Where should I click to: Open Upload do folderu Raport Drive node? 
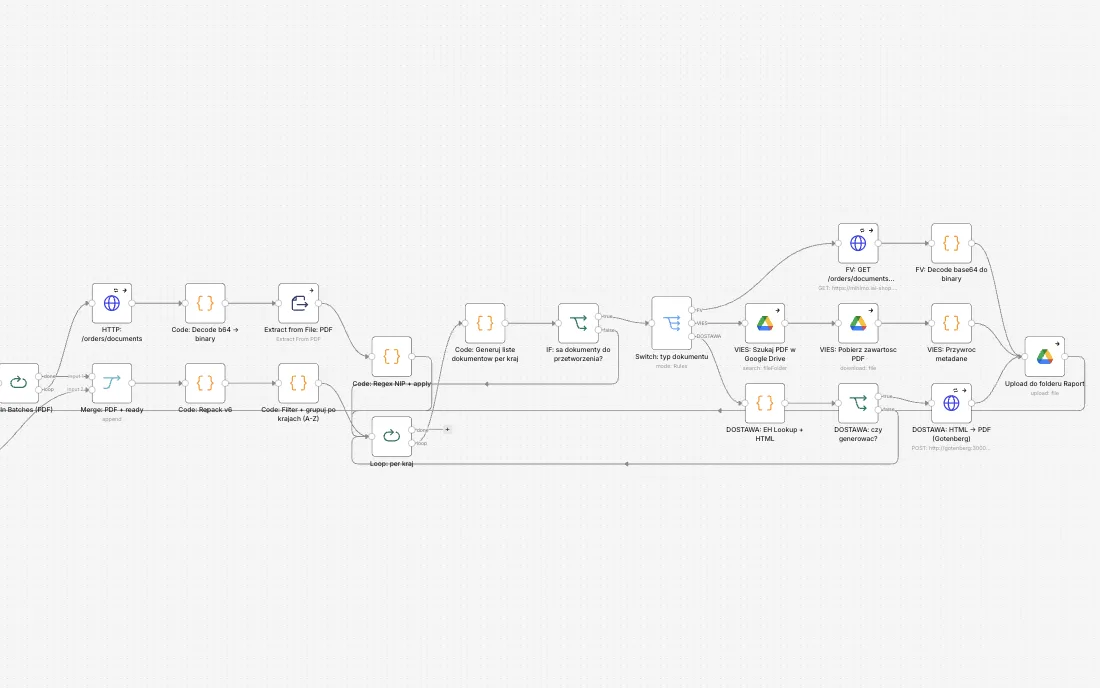1045,356
